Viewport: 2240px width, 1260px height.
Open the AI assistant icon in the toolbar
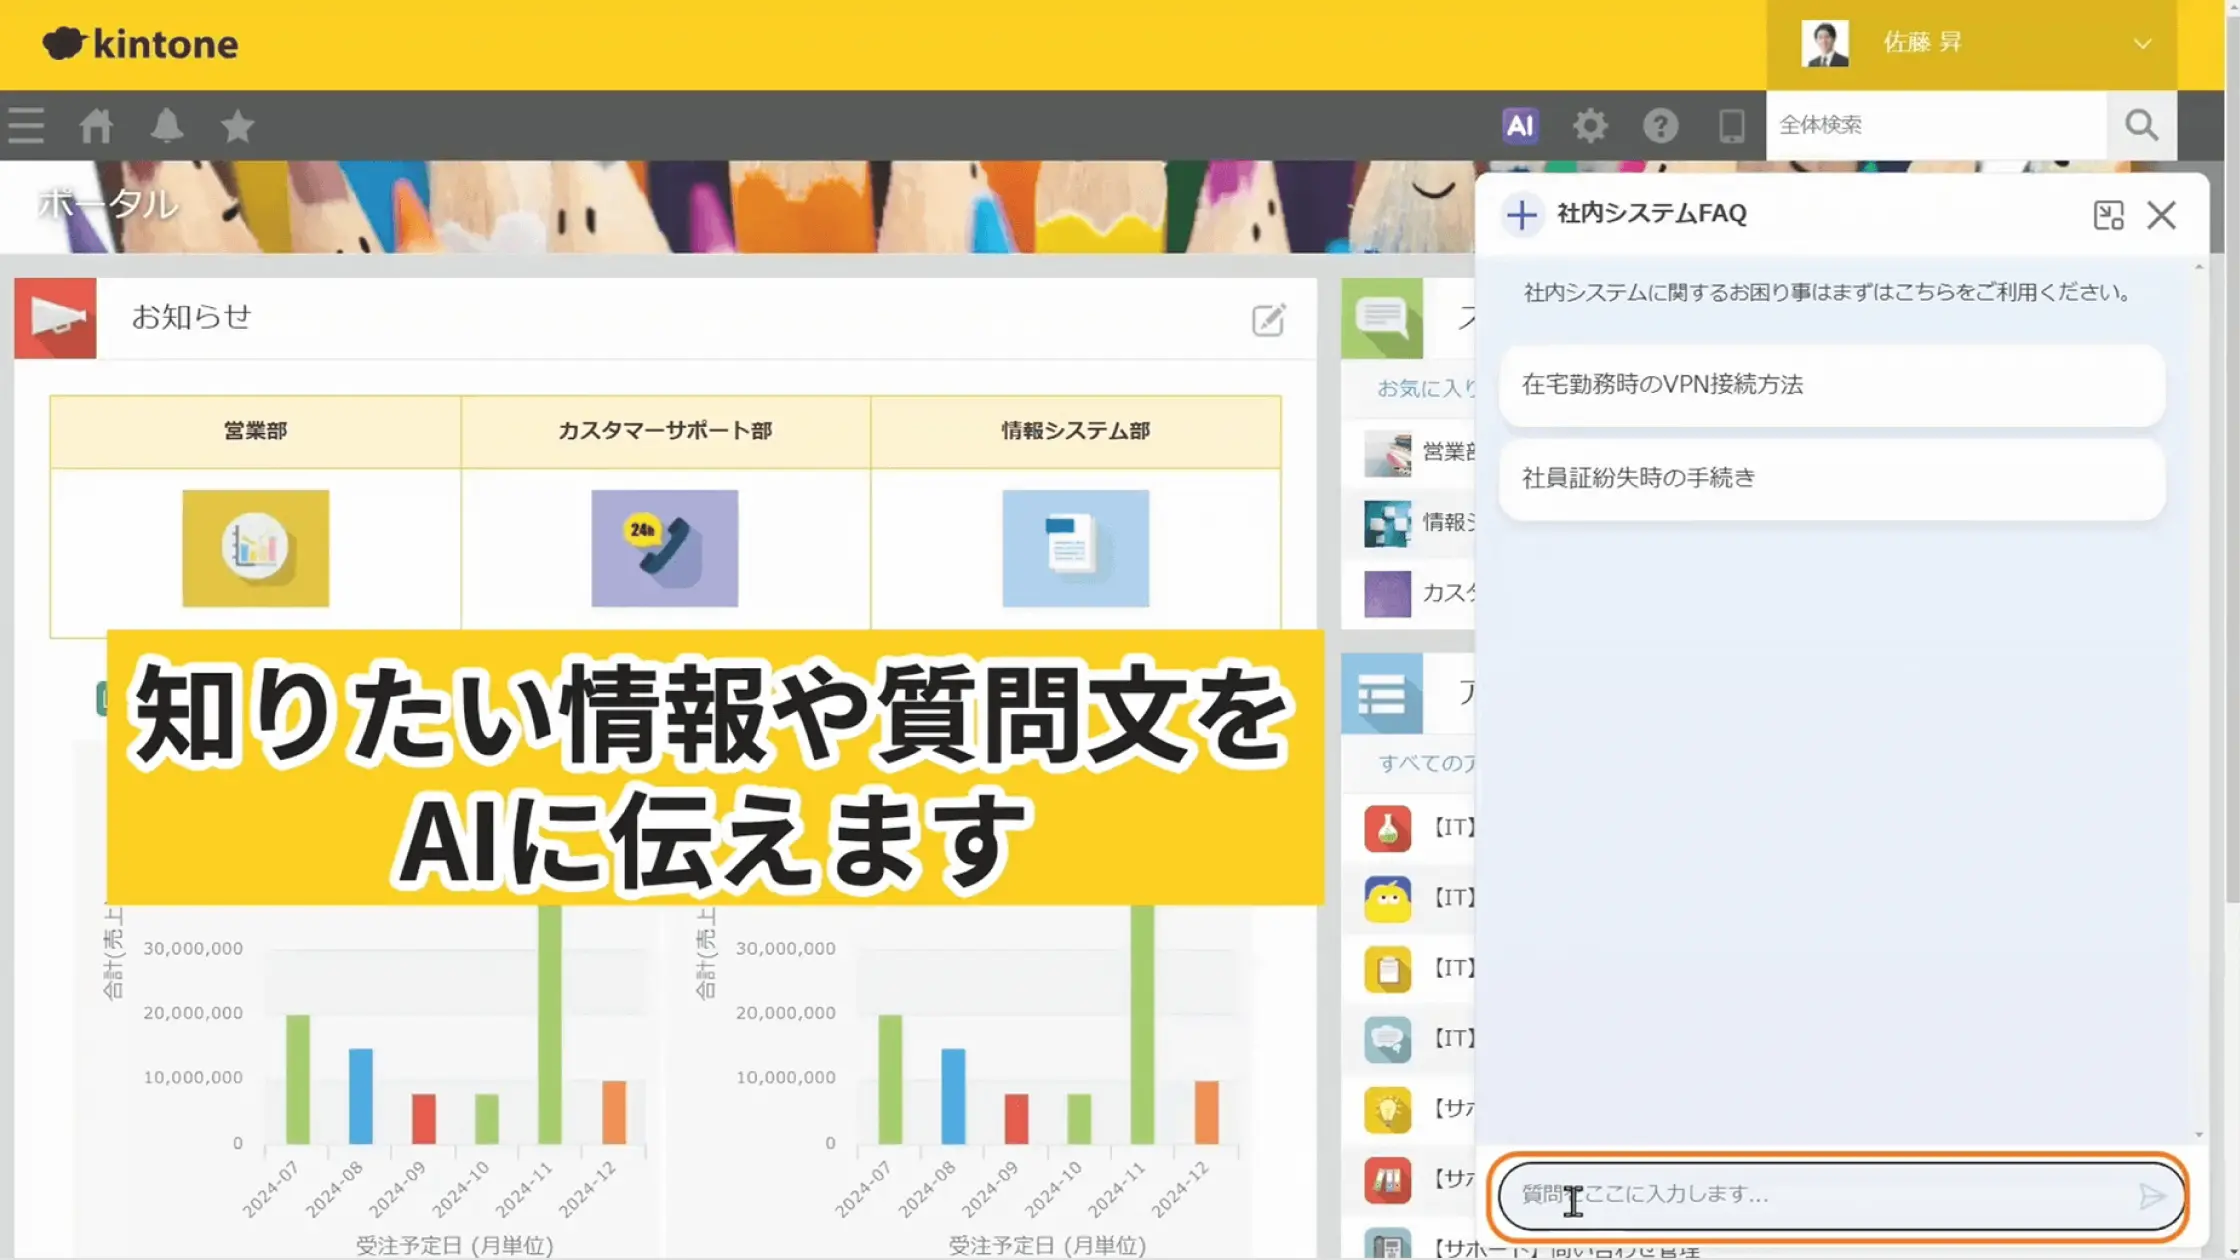tap(1519, 126)
